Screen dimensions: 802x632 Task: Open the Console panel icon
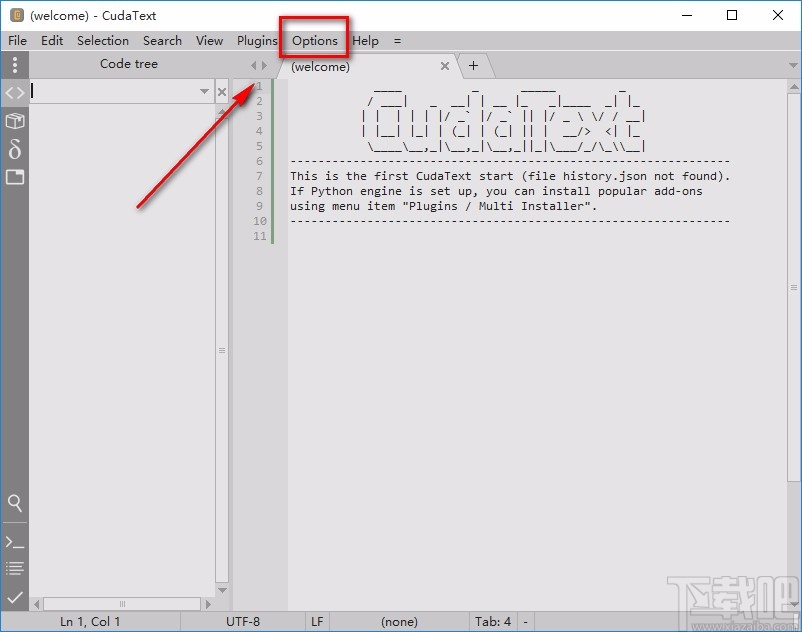click(15, 542)
